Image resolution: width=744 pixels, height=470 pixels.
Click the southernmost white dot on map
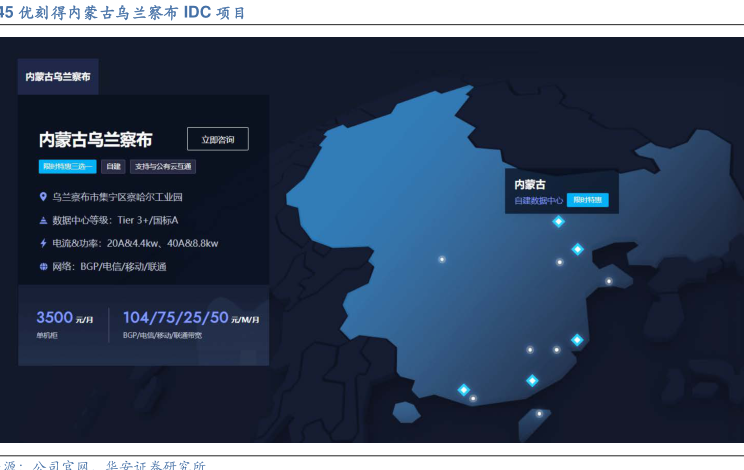click(539, 413)
